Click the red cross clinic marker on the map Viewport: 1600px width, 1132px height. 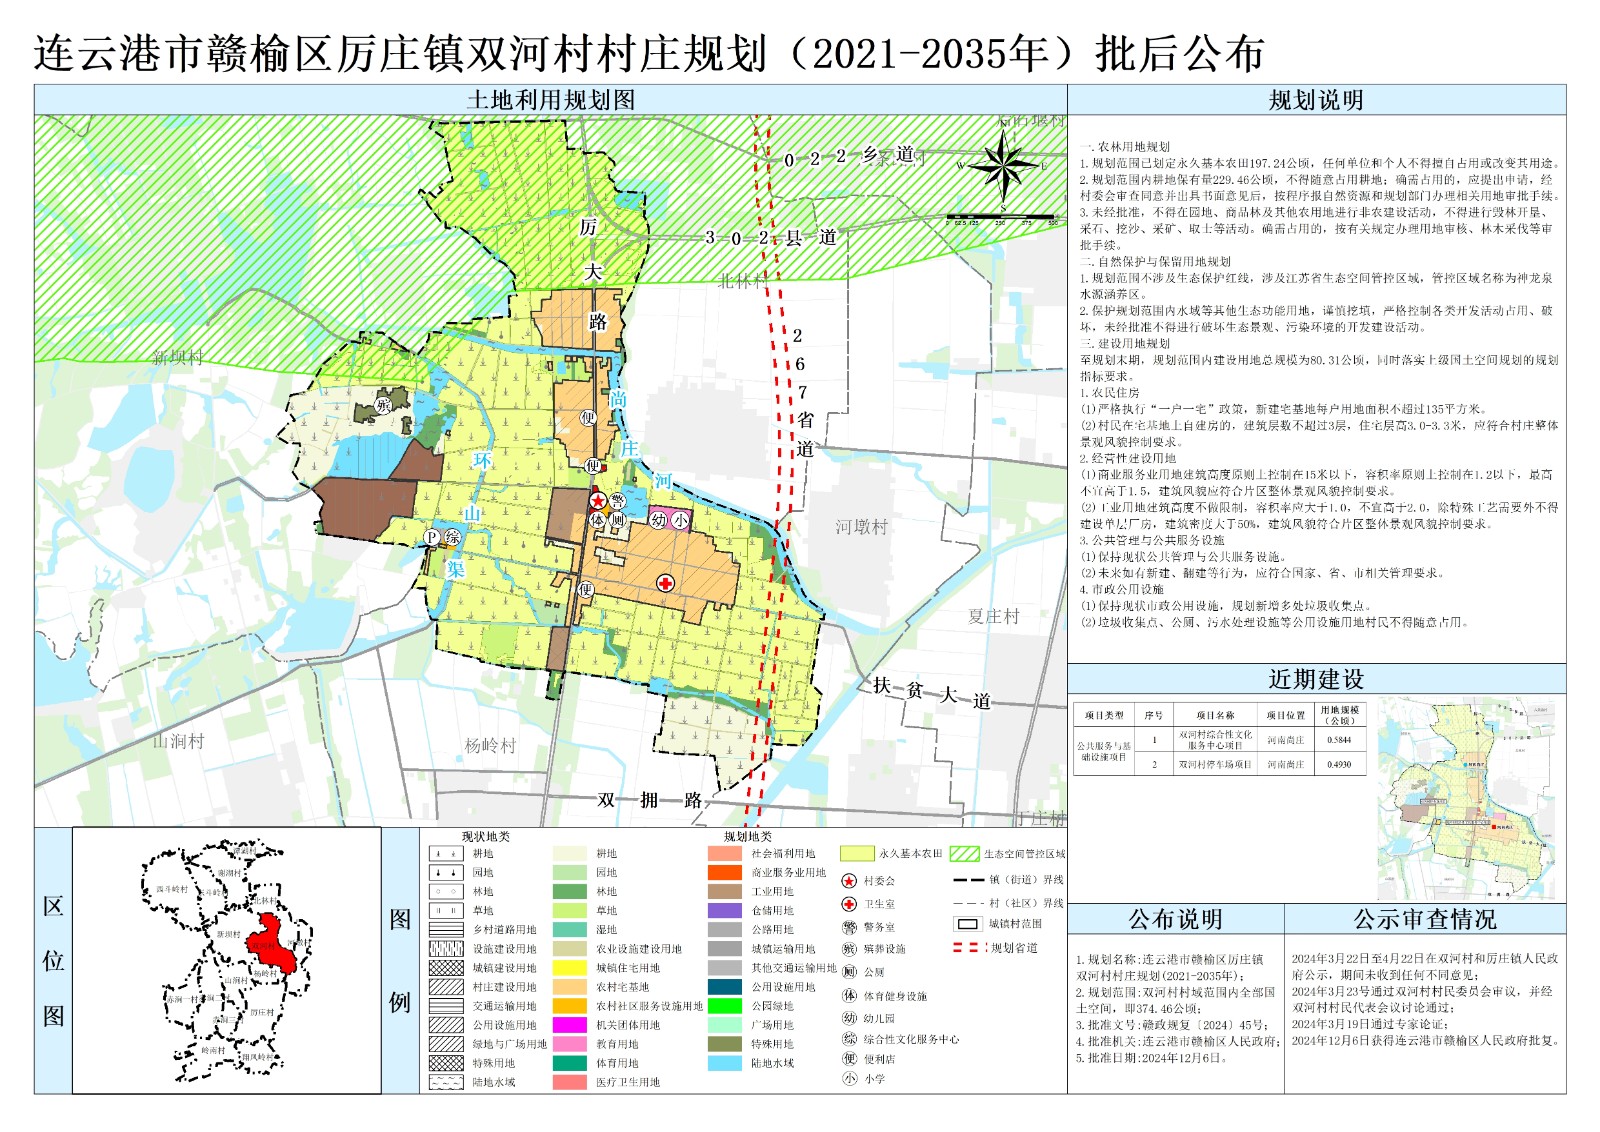pos(665,583)
